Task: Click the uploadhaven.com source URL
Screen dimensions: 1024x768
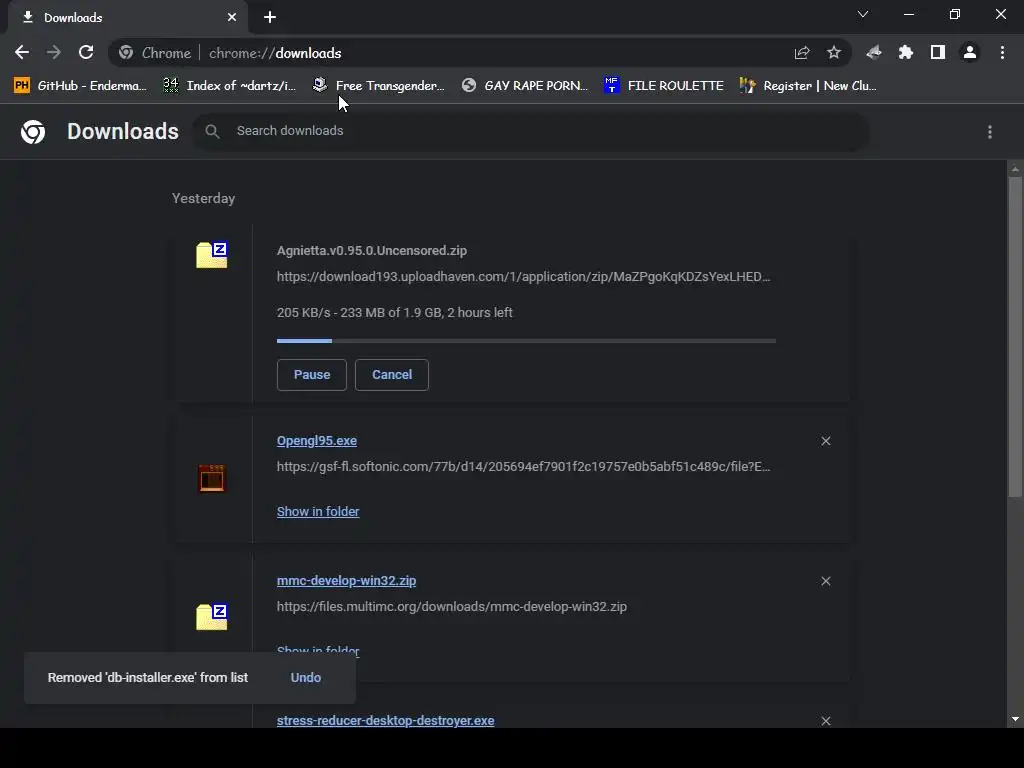Action: click(523, 277)
